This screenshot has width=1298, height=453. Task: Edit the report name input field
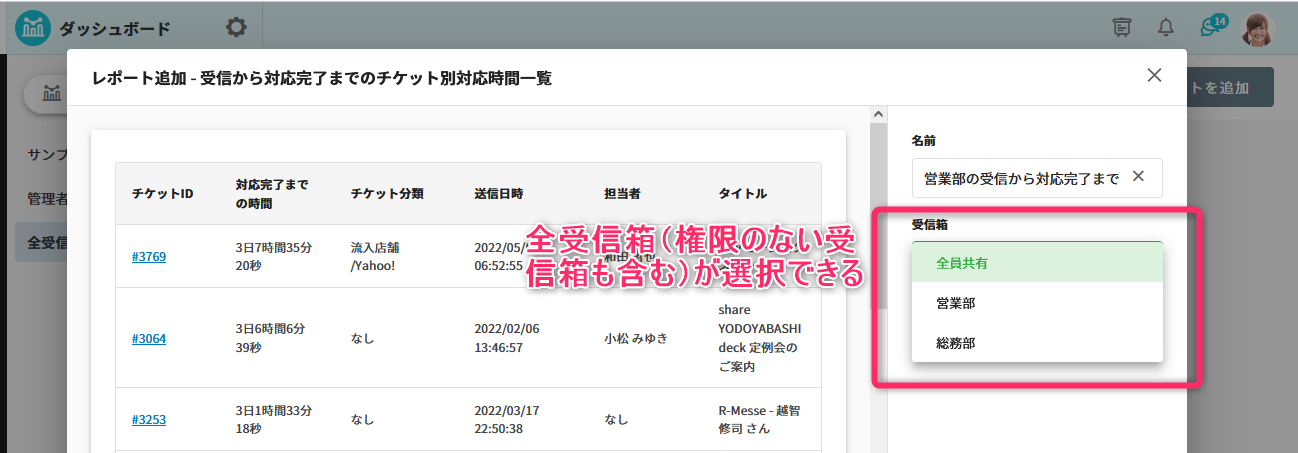pos(1020,178)
